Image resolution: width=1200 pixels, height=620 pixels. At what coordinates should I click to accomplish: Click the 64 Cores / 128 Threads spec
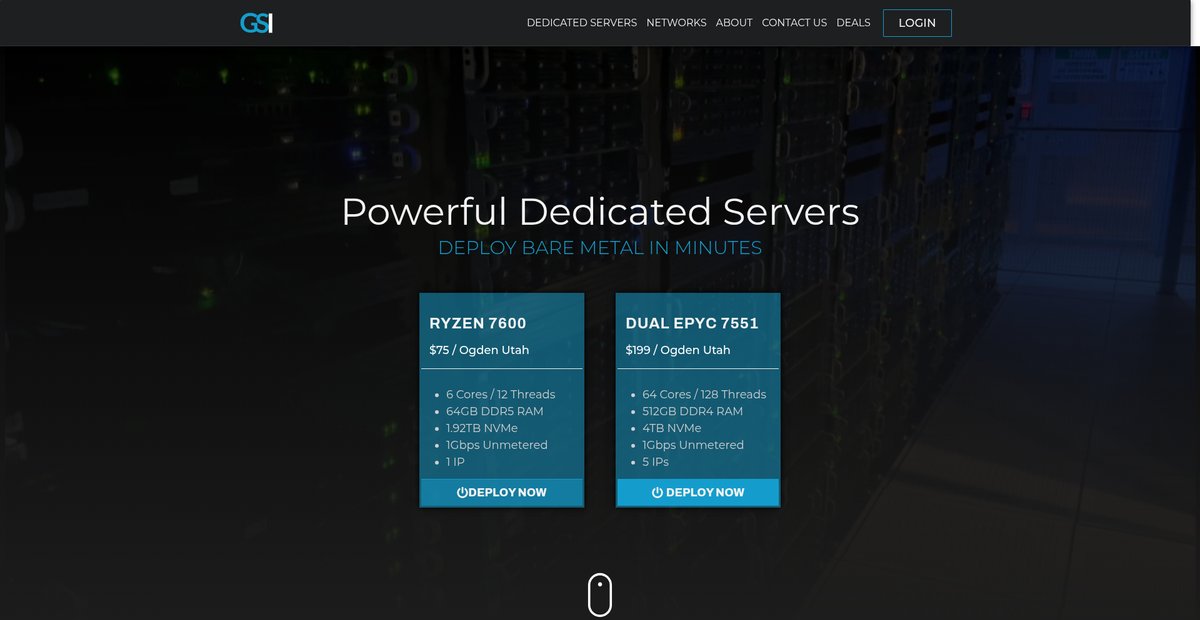(x=704, y=394)
